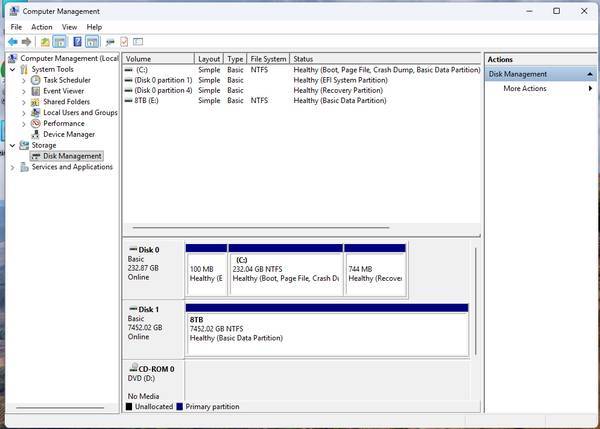The height and width of the screenshot is (429, 600).
Task: Toggle the Show/Hide Console Tree button
Action: pyautogui.click(x=60, y=43)
